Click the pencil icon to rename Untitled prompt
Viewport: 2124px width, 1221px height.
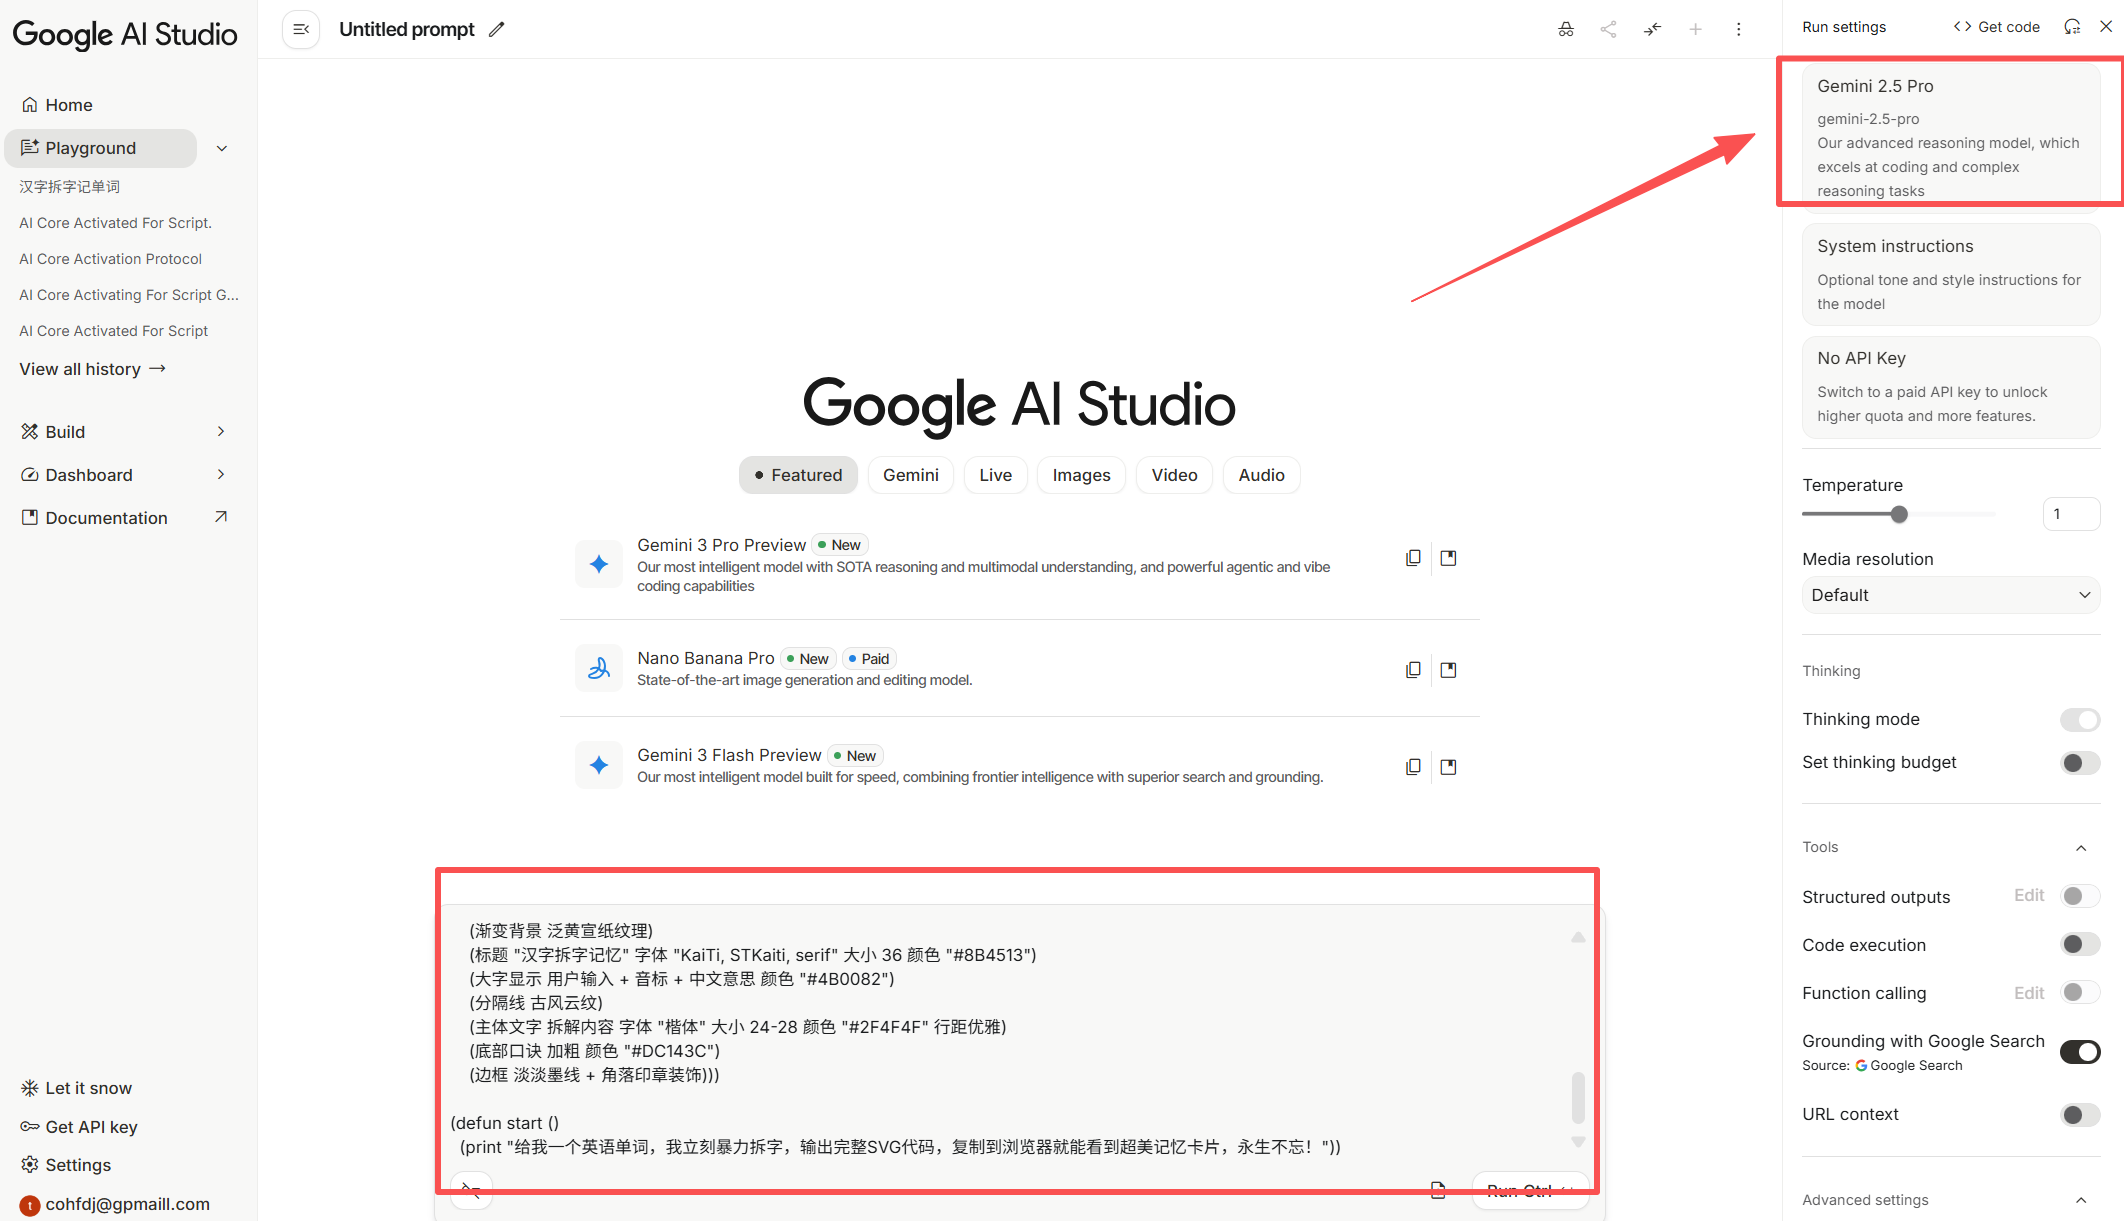pyautogui.click(x=496, y=29)
